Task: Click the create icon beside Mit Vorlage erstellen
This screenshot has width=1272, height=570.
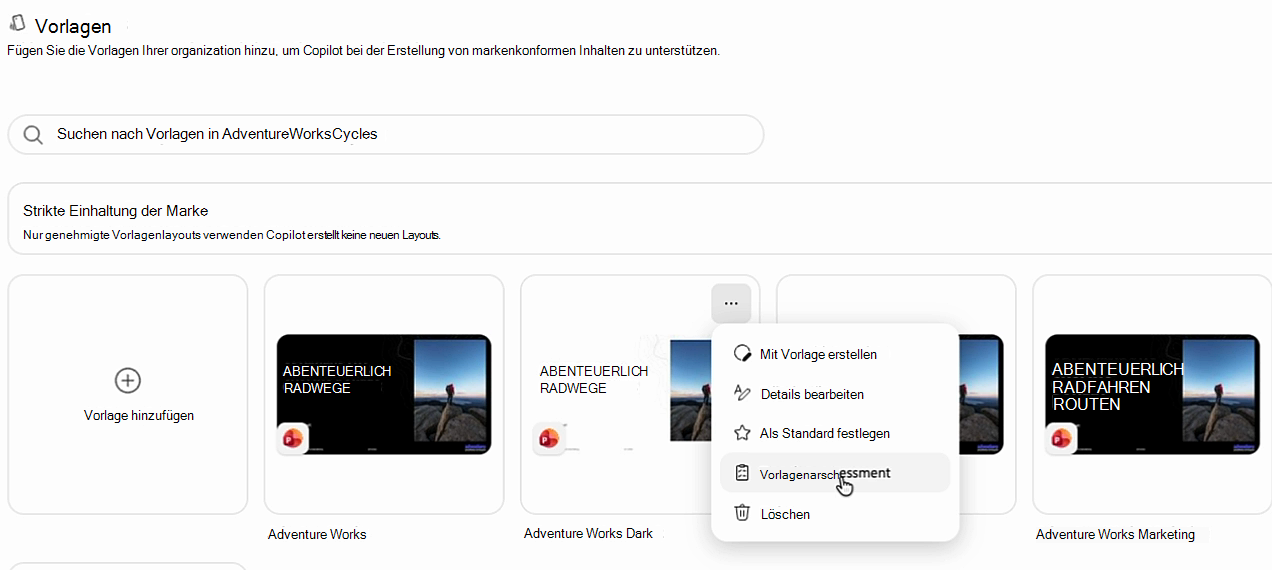Action: [x=742, y=354]
